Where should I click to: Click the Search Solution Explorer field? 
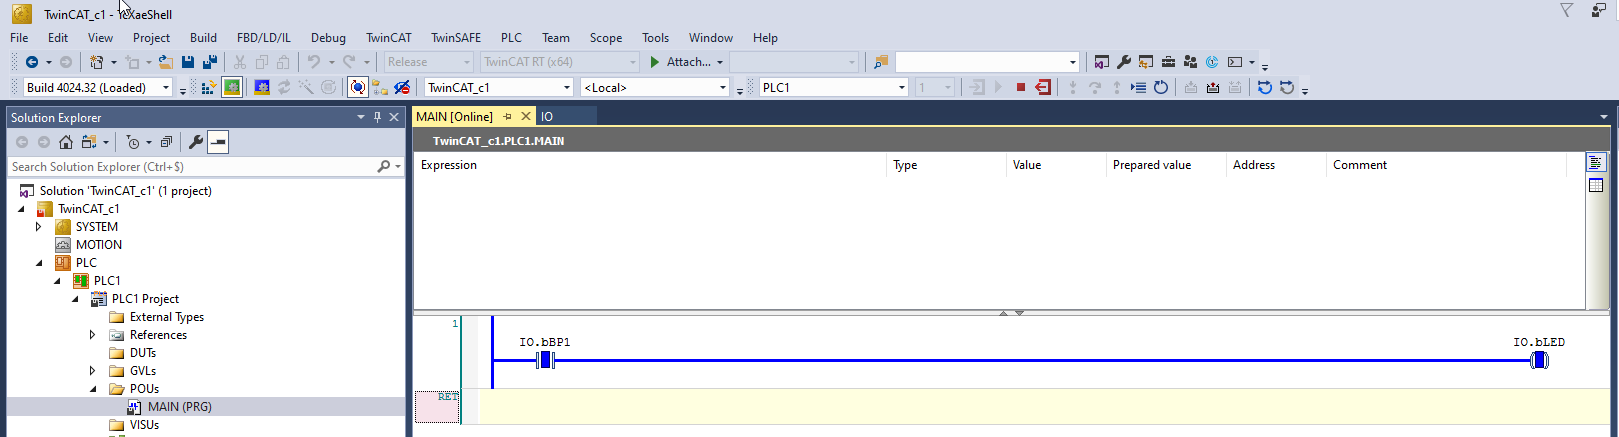190,167
